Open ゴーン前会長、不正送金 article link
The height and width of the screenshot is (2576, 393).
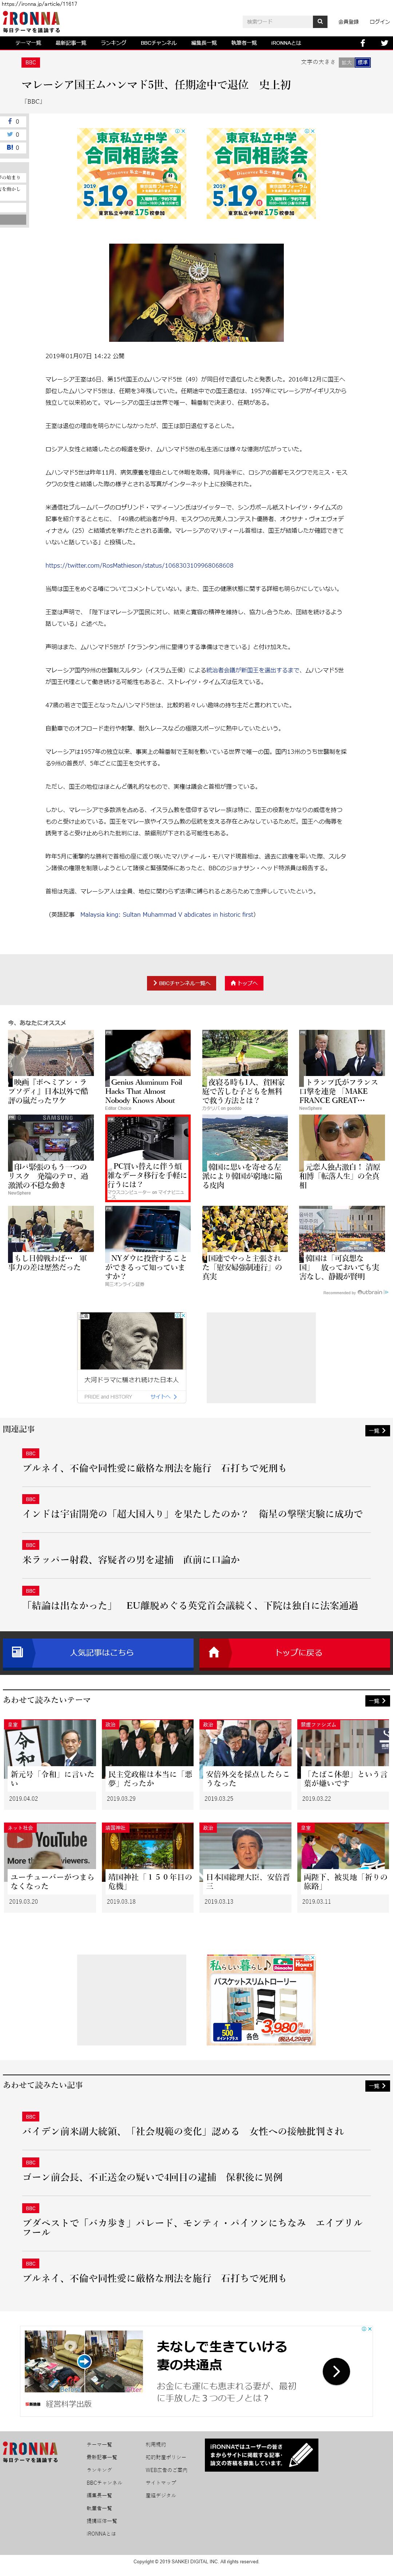(x=153, y=2177)
